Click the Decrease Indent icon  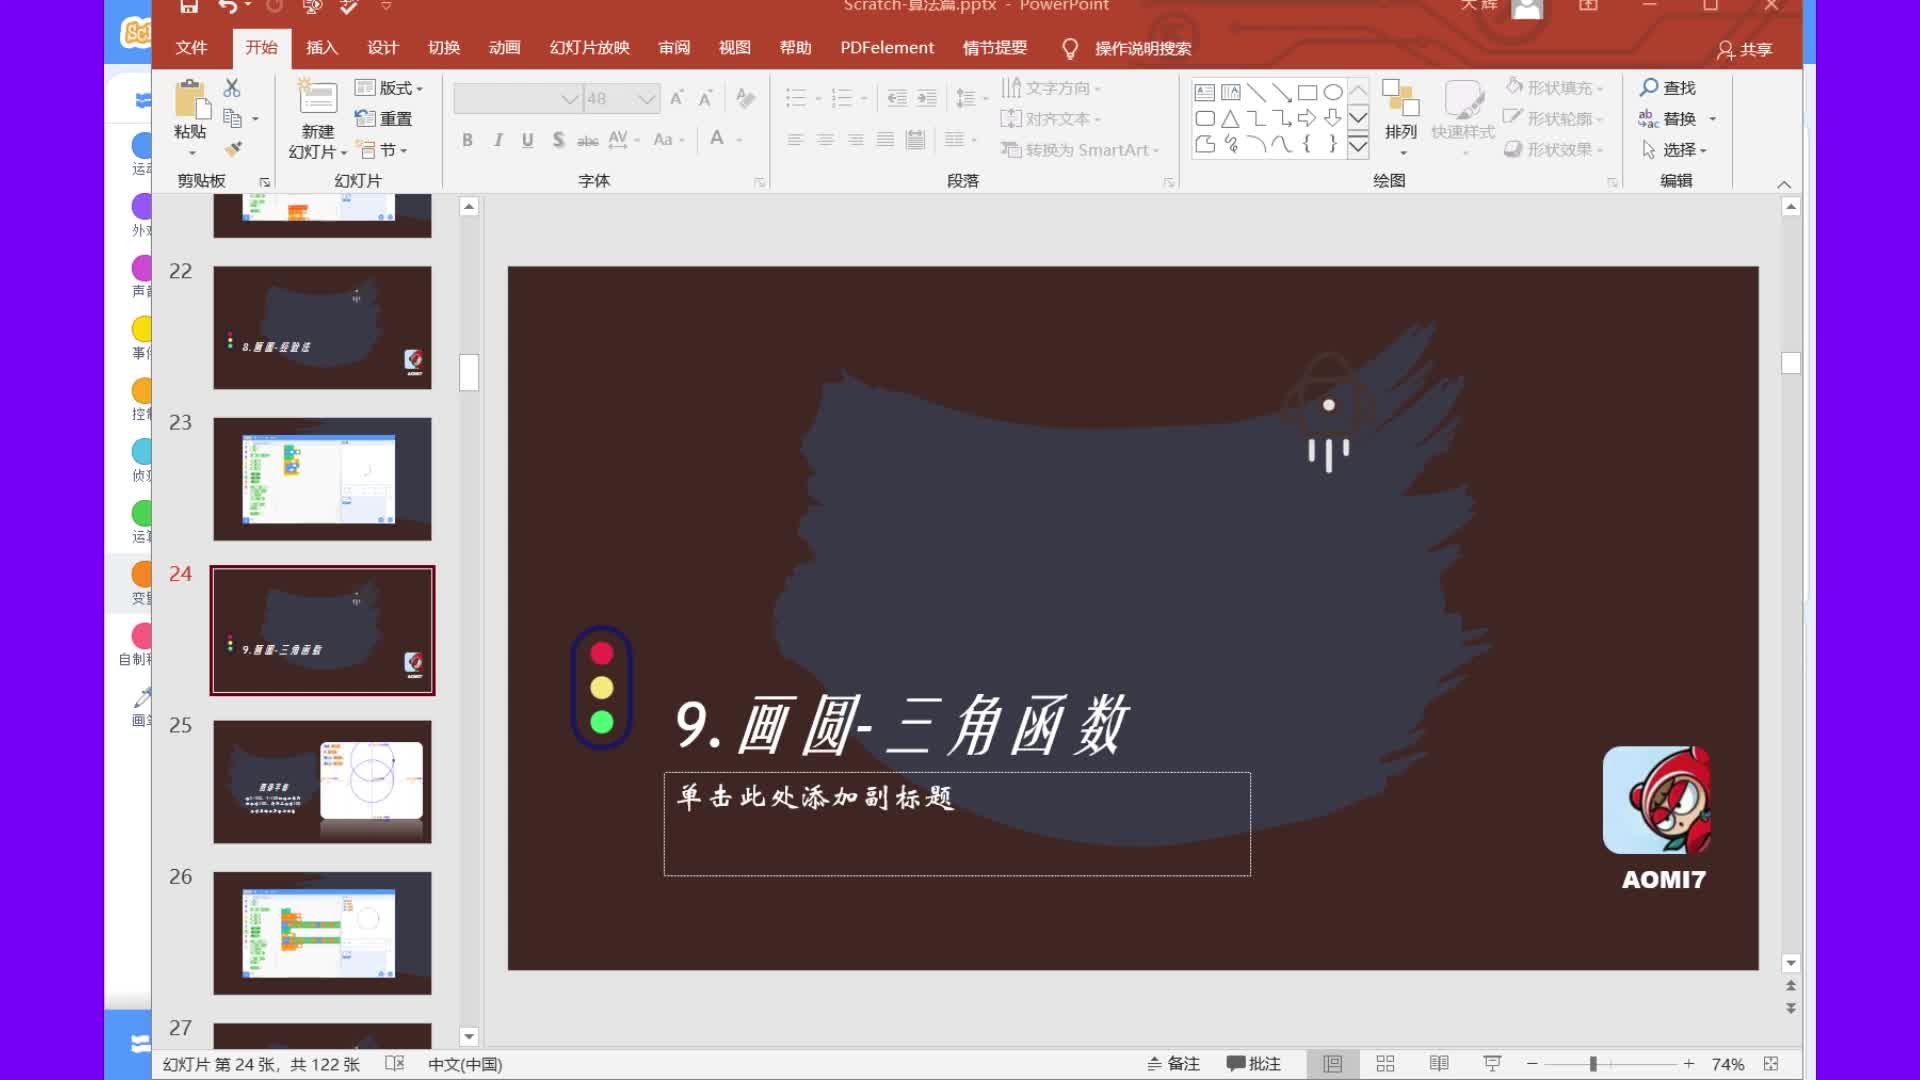pos(897,98)
